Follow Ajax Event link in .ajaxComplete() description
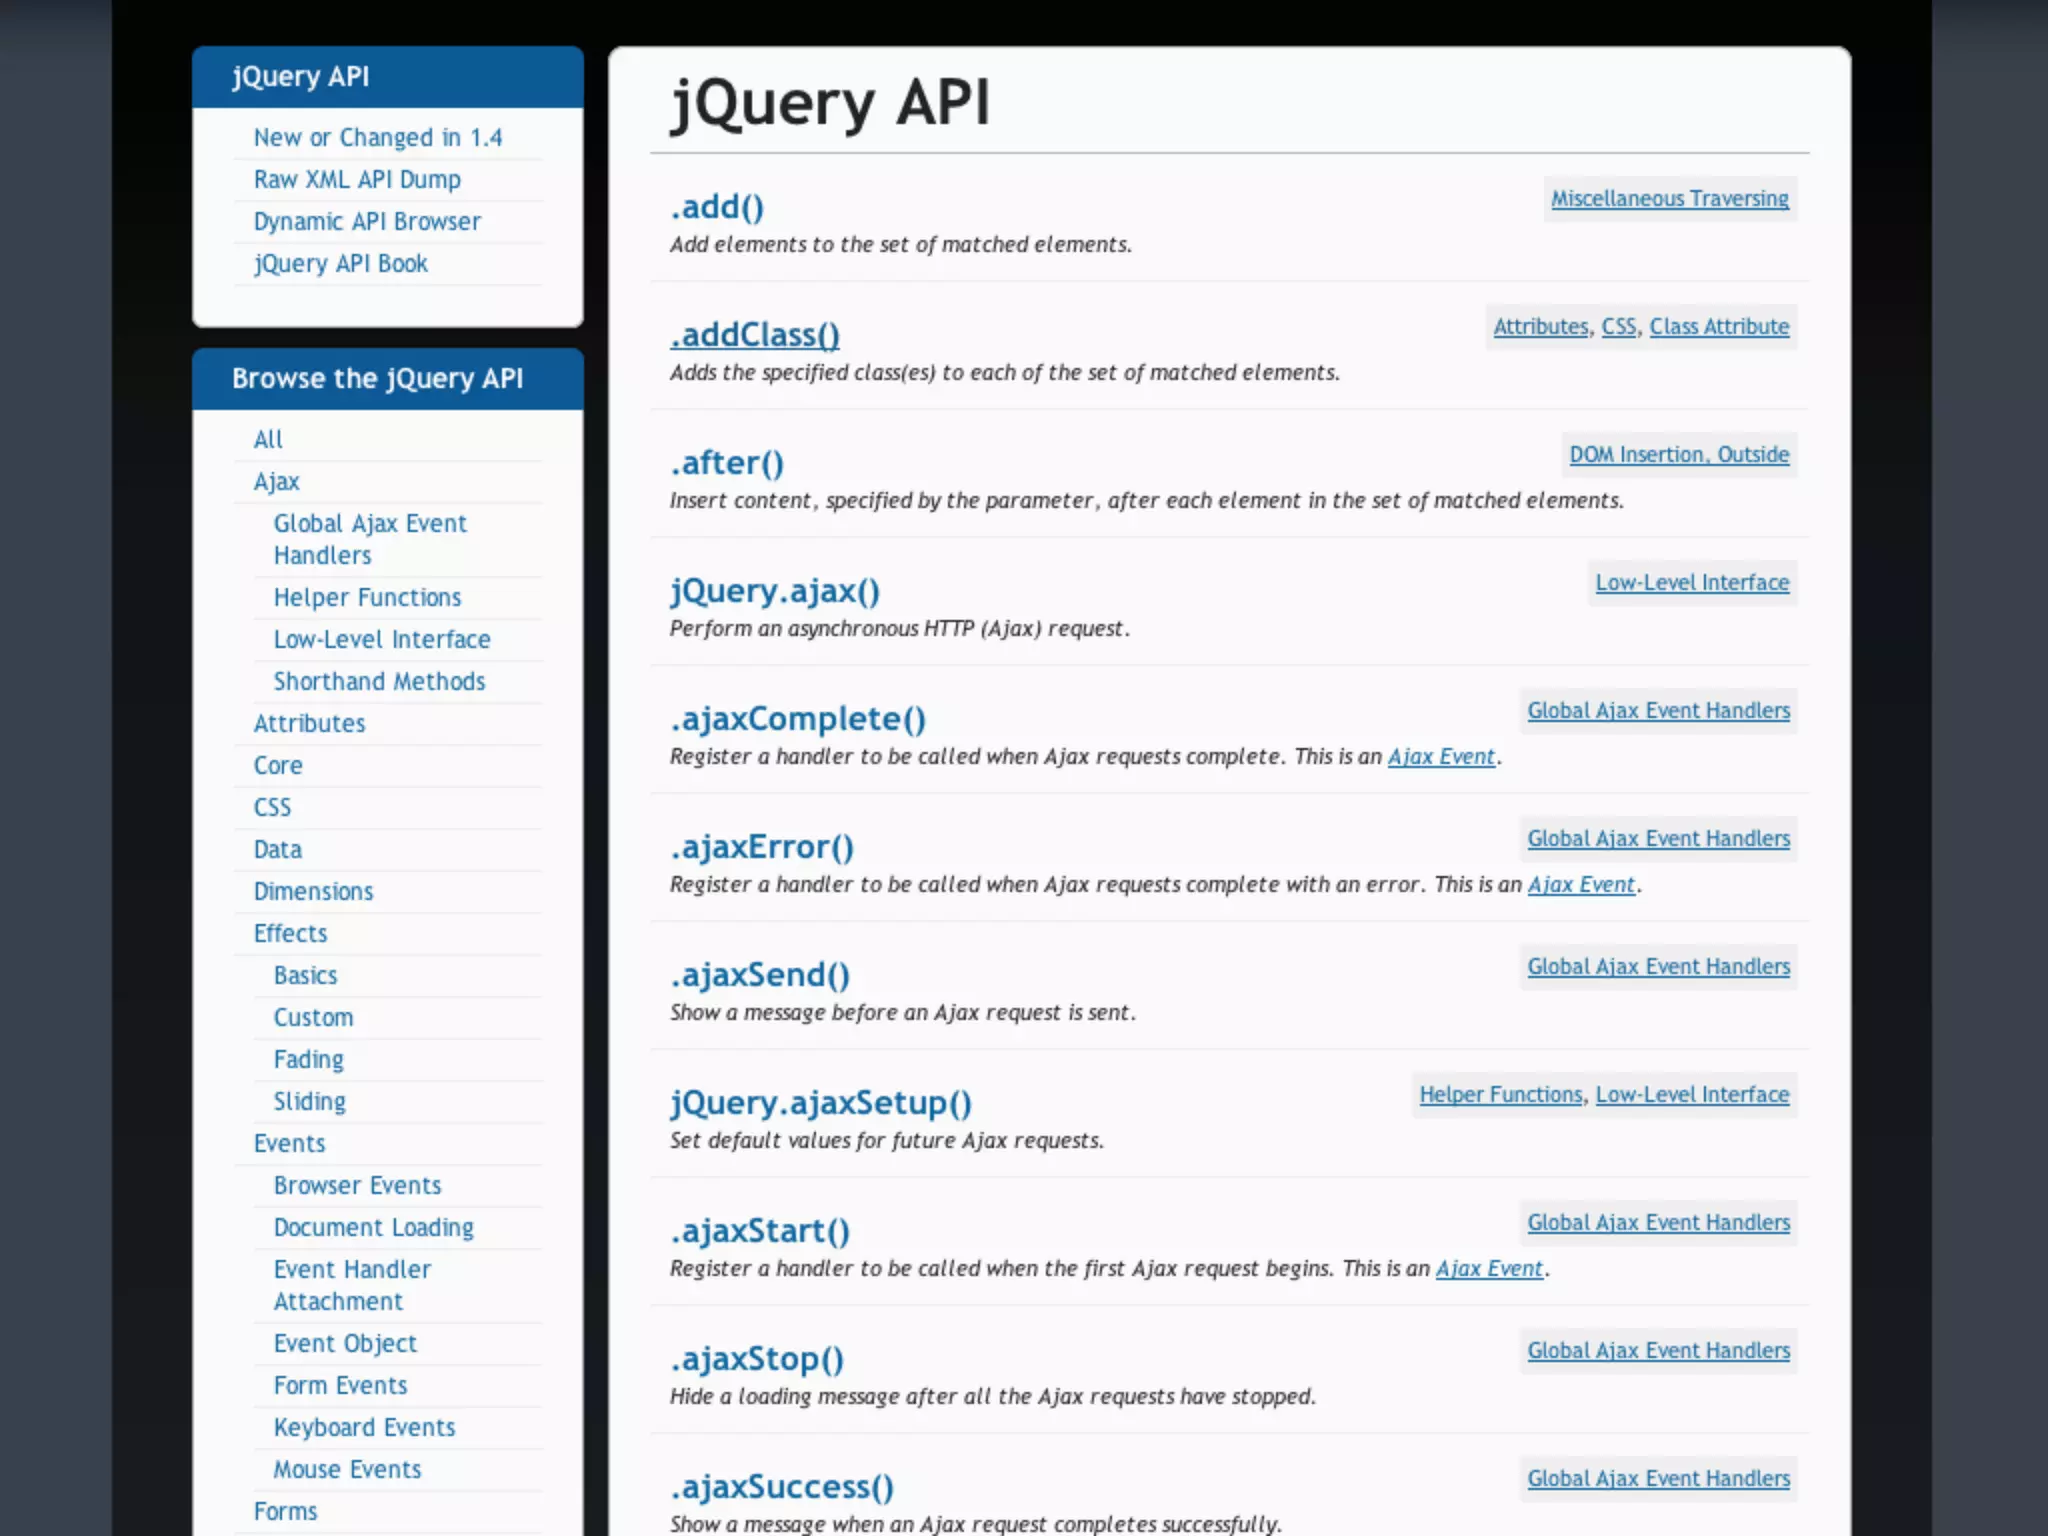Screen dimensions: 2048x1536 click(x=1440, y=757)
